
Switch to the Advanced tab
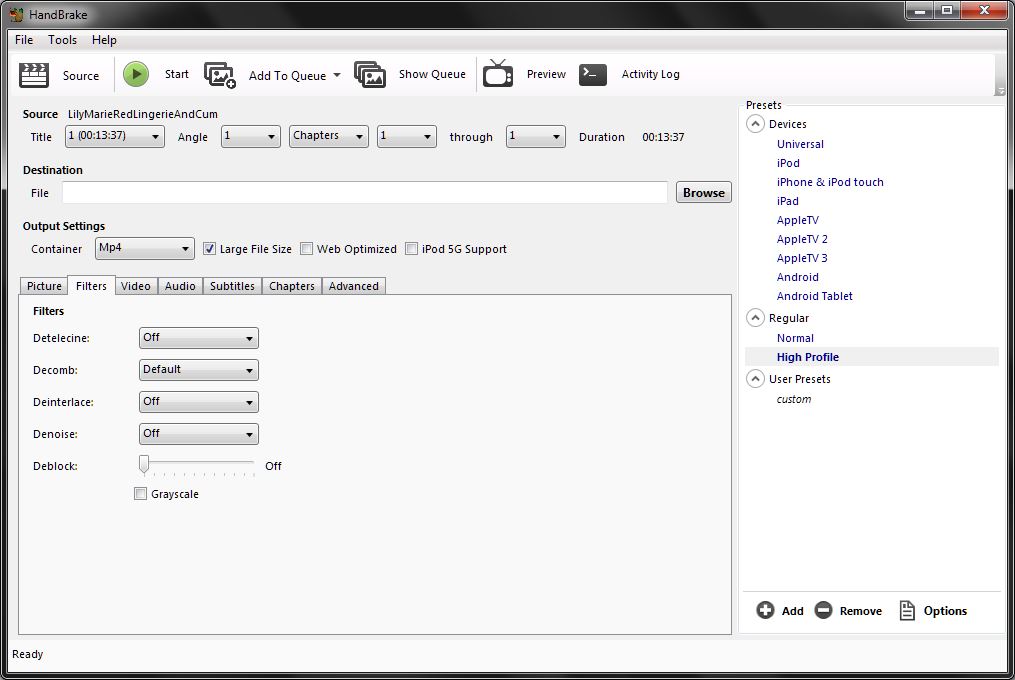(x=353, y=286)
